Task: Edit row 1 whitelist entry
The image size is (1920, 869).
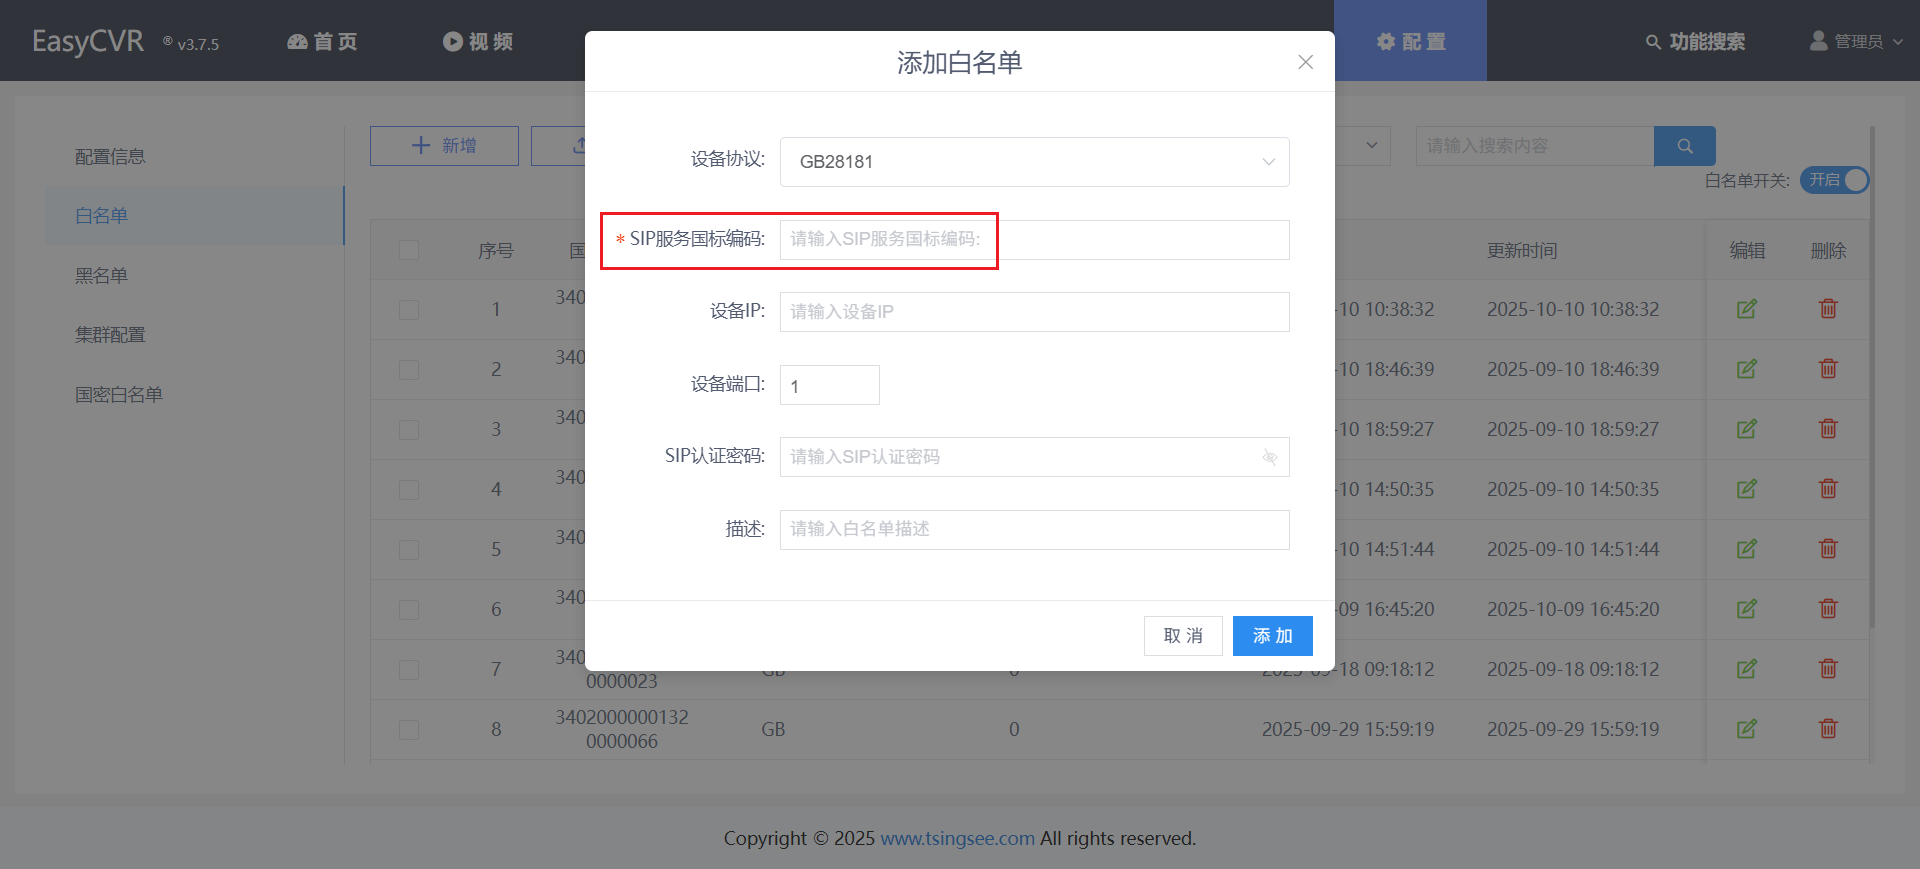Action: point(1747,309)
